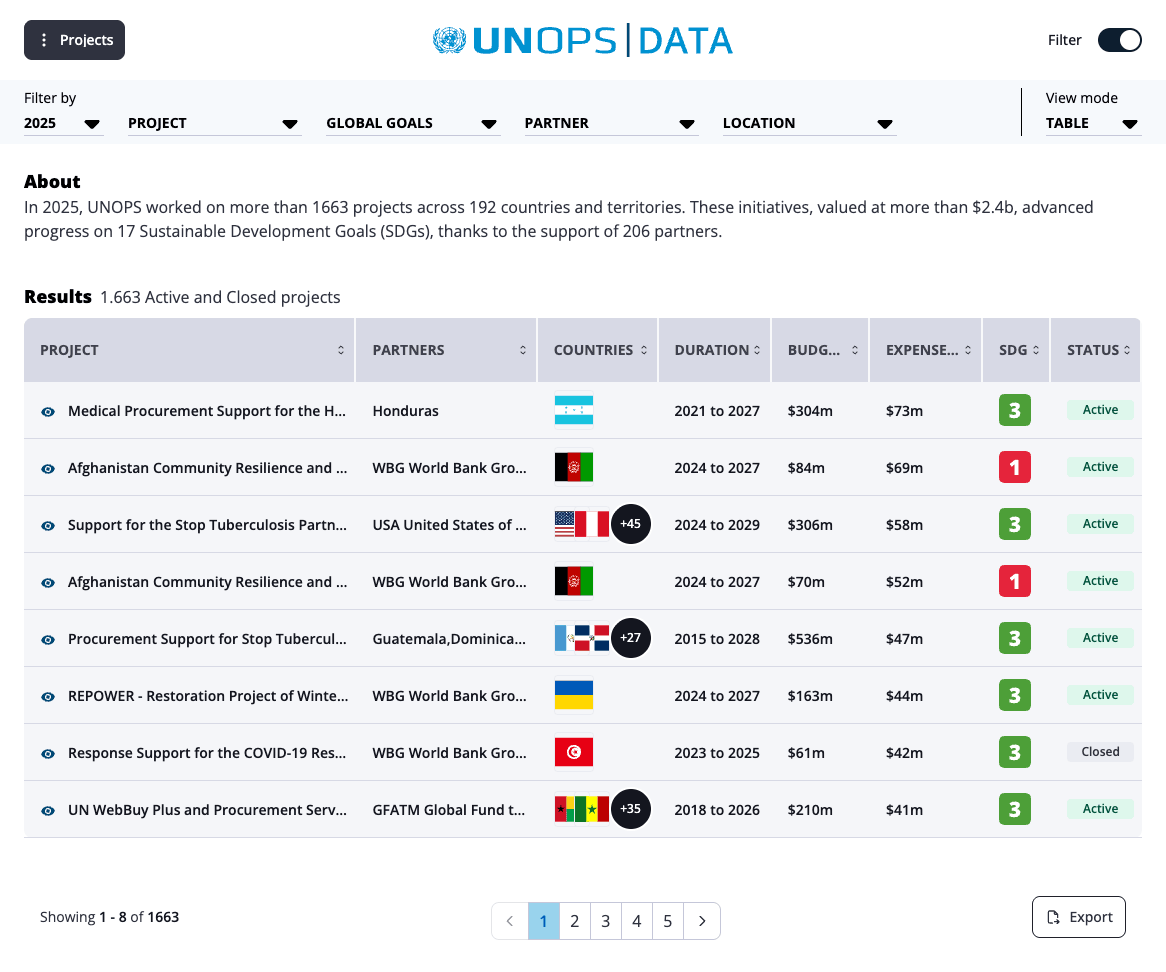Sort by the EXPENSE... column header

[x=926, y=350]
